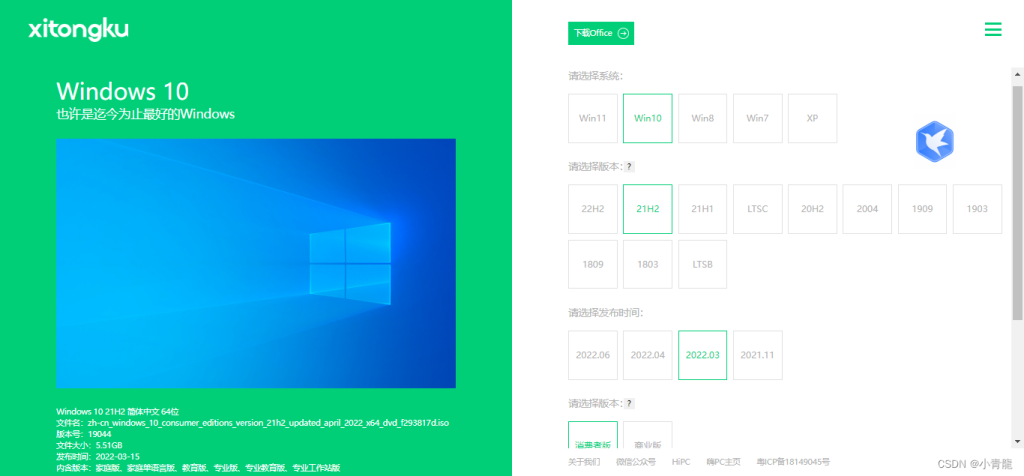Screen dimensions: 1024x476
Task: Click the 下载Office button
Action: click(x=601, y=33)
